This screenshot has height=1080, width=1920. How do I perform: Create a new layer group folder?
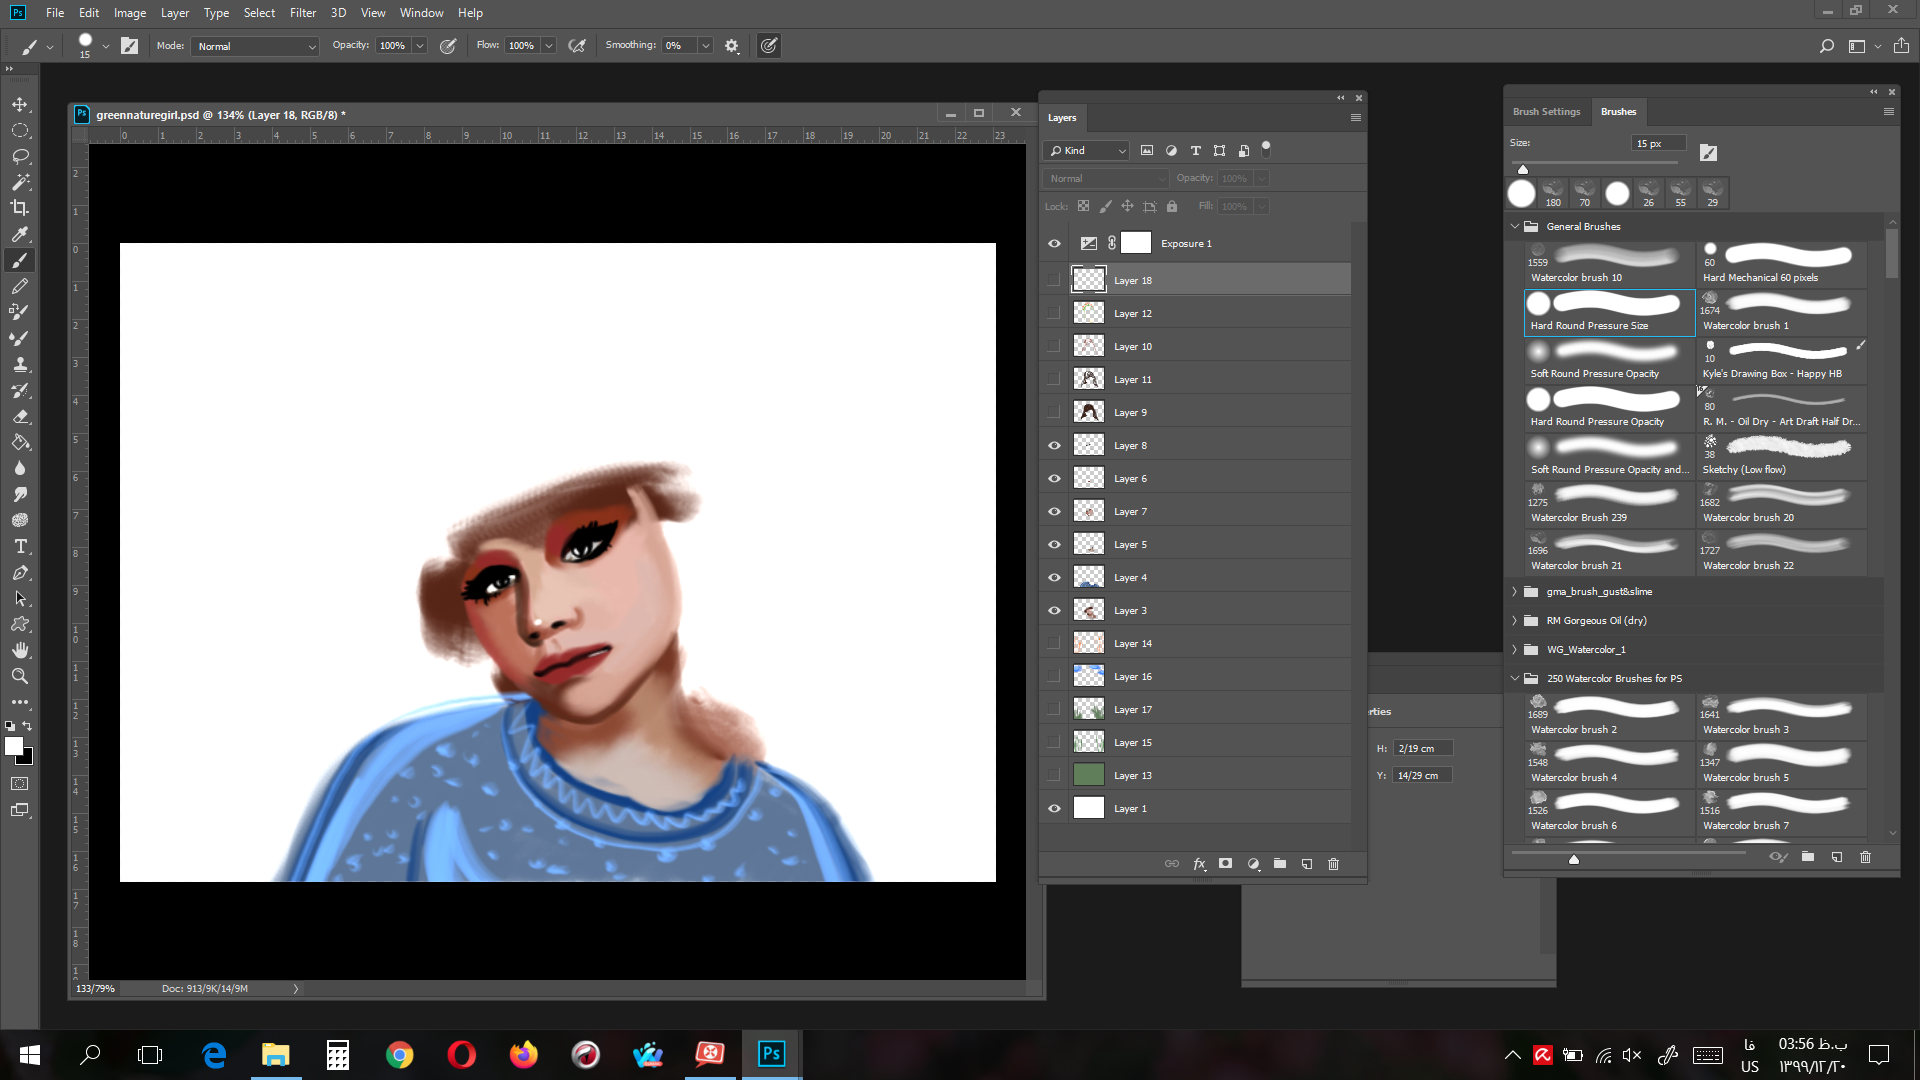pos(1280,864)
